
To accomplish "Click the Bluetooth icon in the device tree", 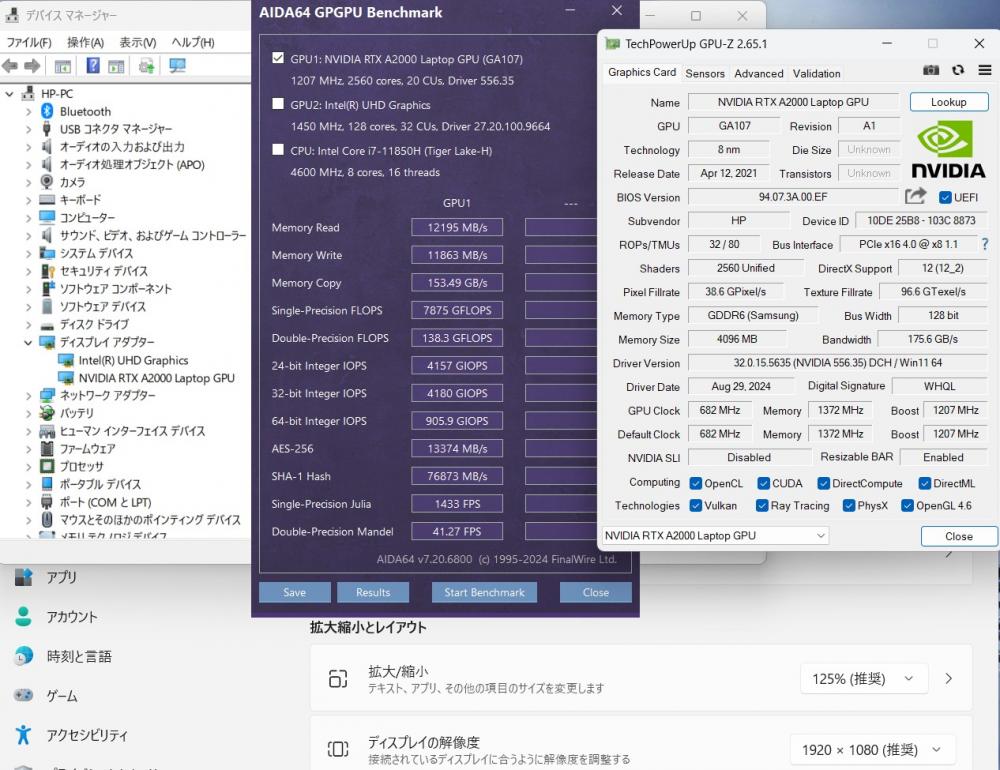I will [x=47, y=111].
